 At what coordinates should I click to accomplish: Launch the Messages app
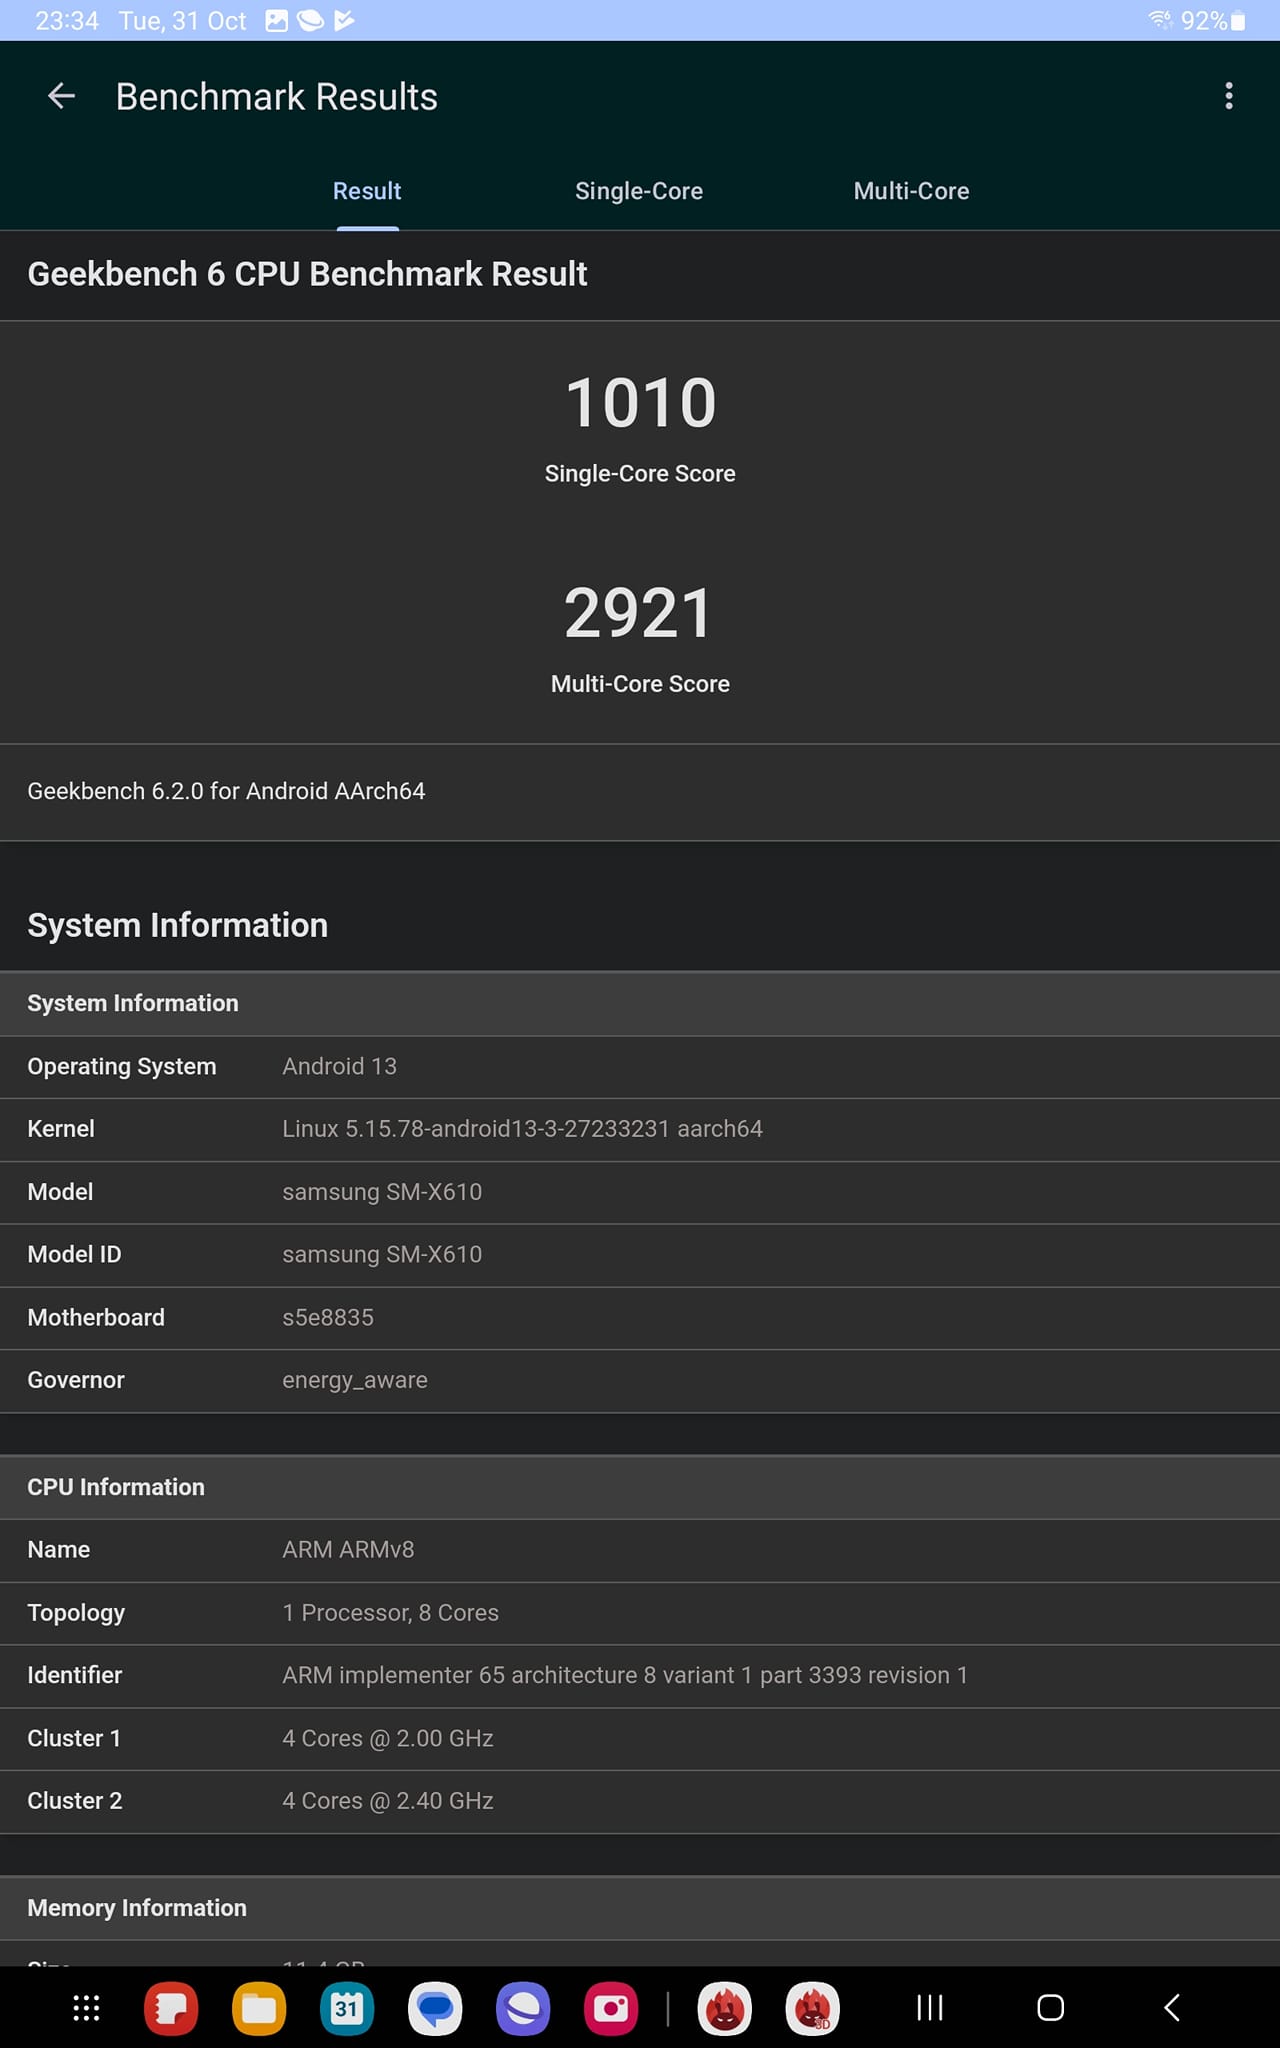[x=435, y=2008]
